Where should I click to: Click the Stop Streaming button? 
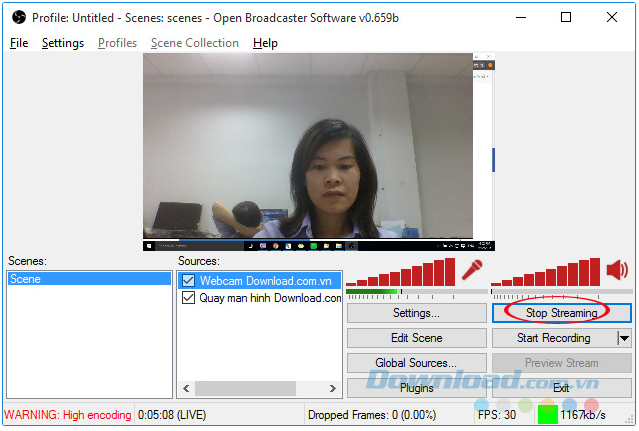562,313
